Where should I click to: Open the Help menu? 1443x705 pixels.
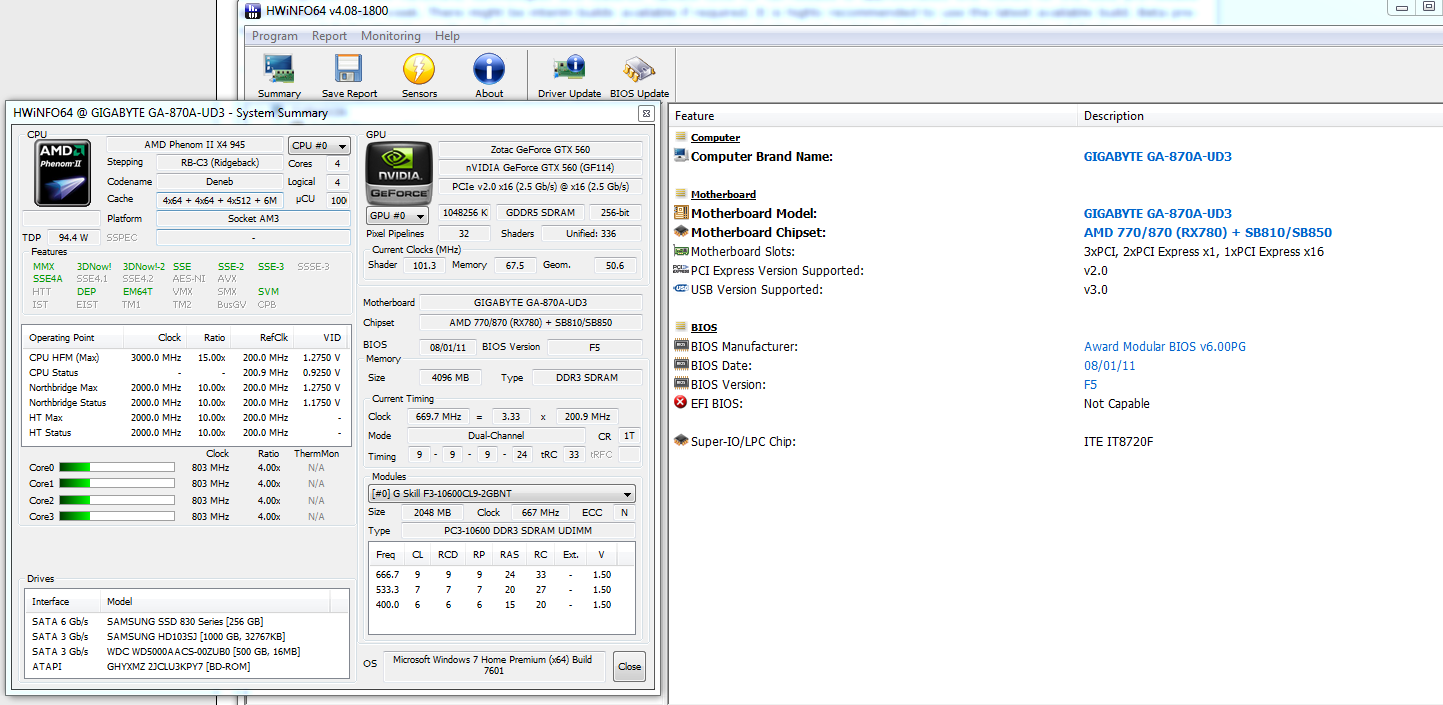(x=447, y=36)
